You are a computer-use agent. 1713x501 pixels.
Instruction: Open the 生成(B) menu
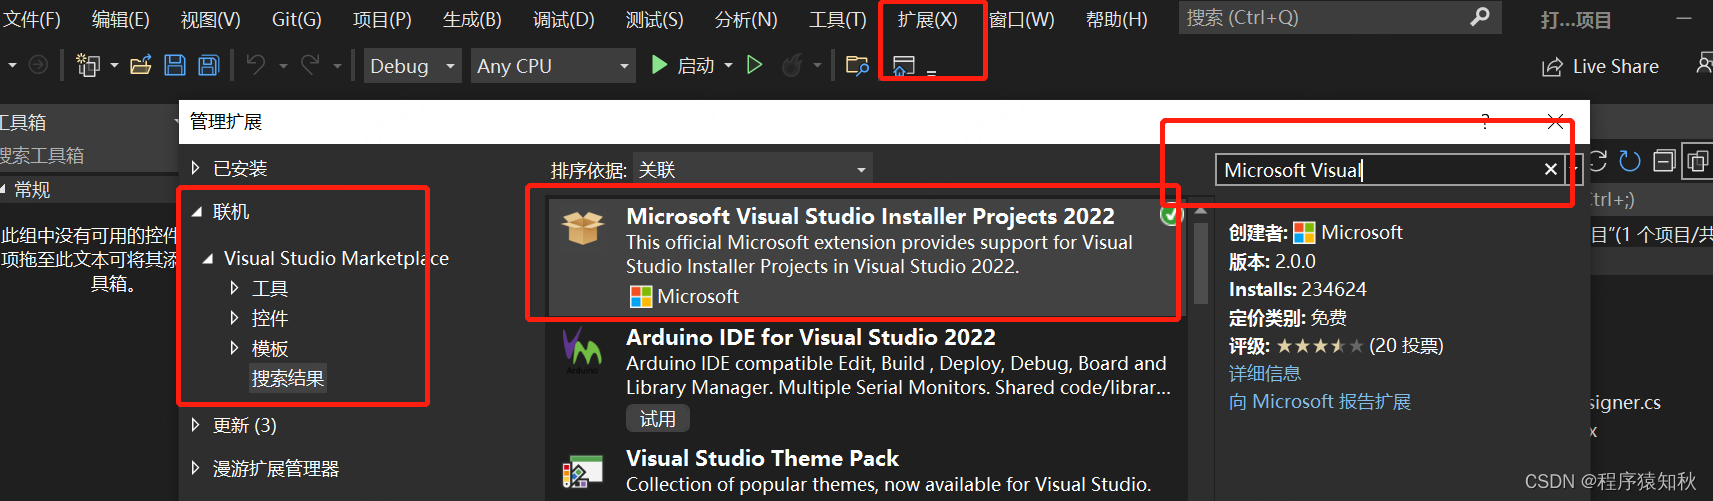[x=472, y=19]
